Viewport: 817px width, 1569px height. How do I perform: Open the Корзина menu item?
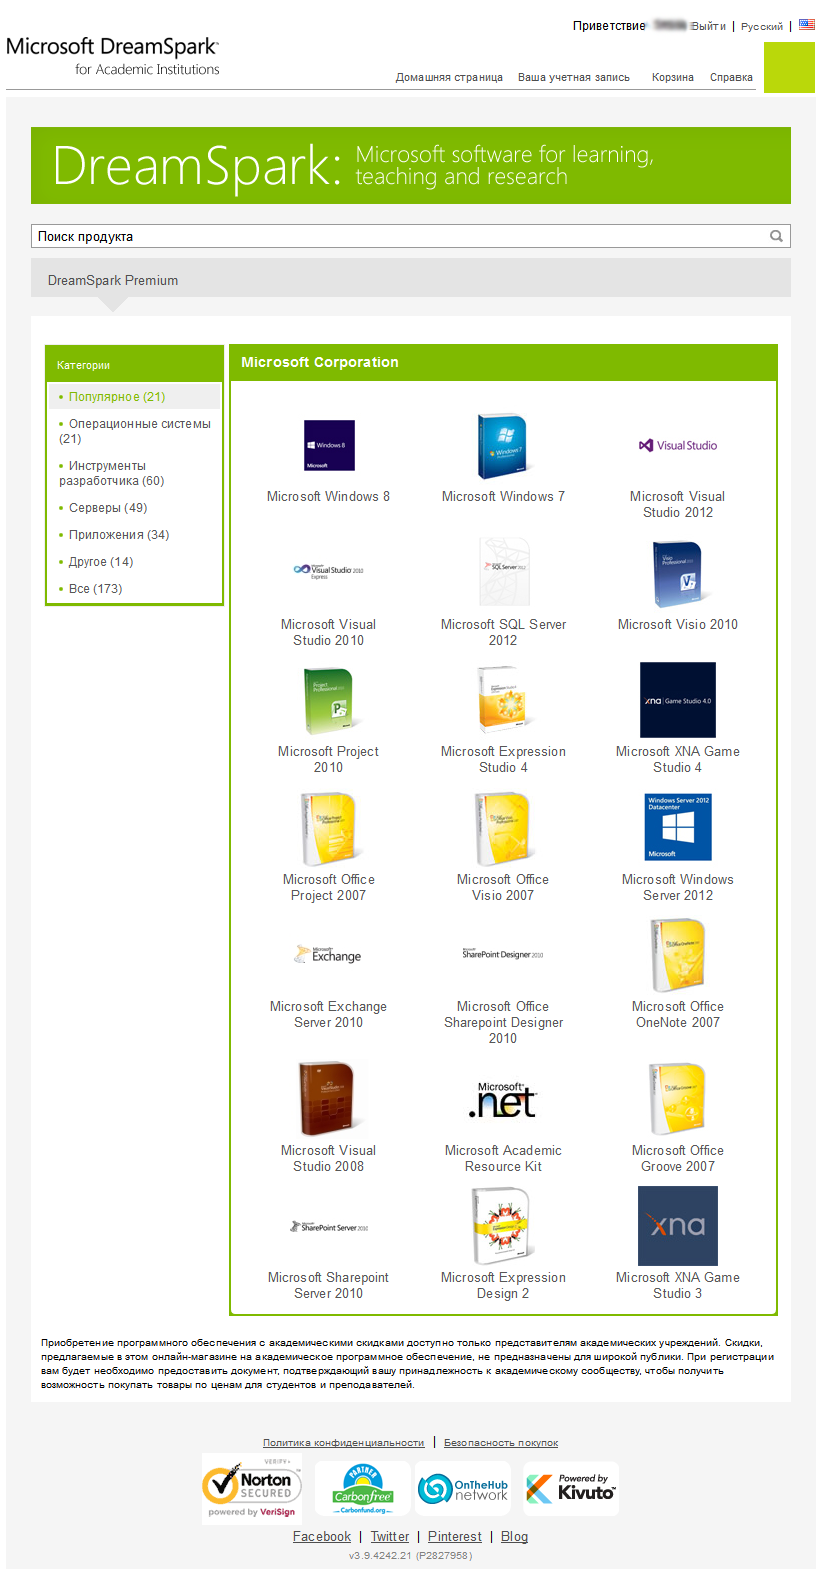pyautogui.click(x=672, y=77)
